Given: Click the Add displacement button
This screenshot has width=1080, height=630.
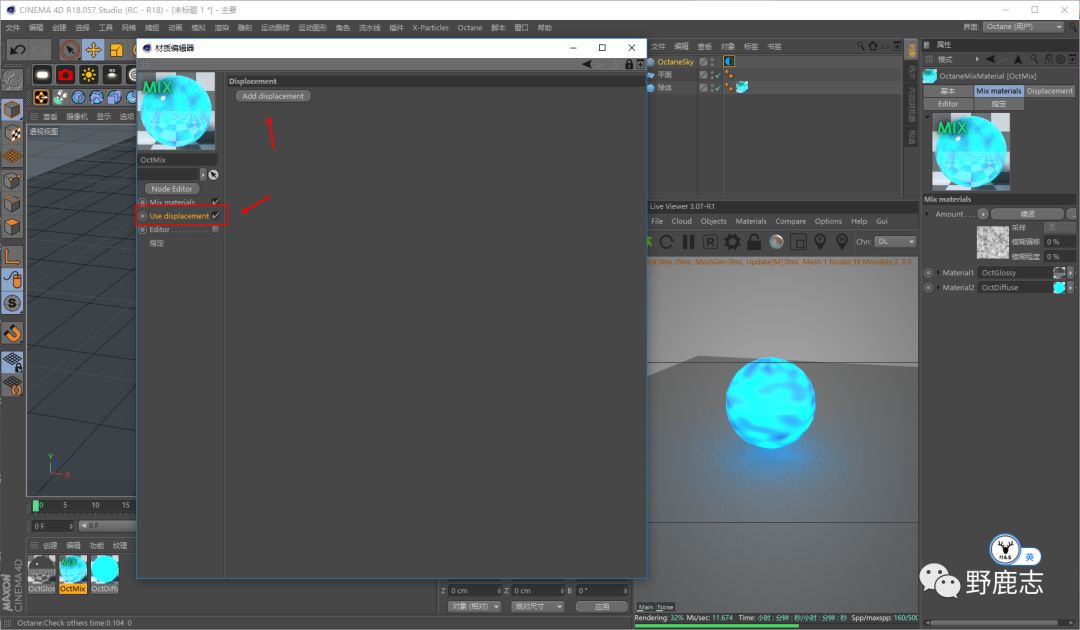Looking at the screenshot, I should point(273,96).
